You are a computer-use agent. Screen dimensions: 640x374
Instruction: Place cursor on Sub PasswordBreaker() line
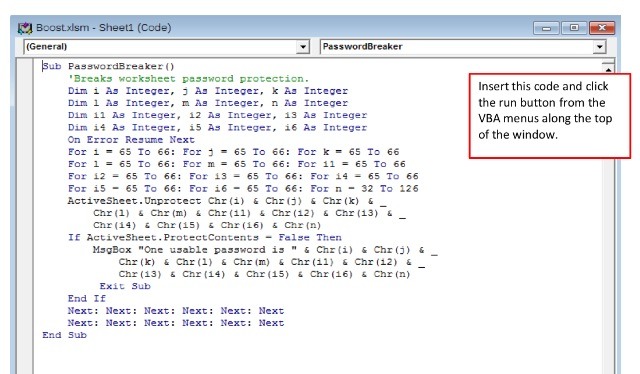click(x=108, y=66)
